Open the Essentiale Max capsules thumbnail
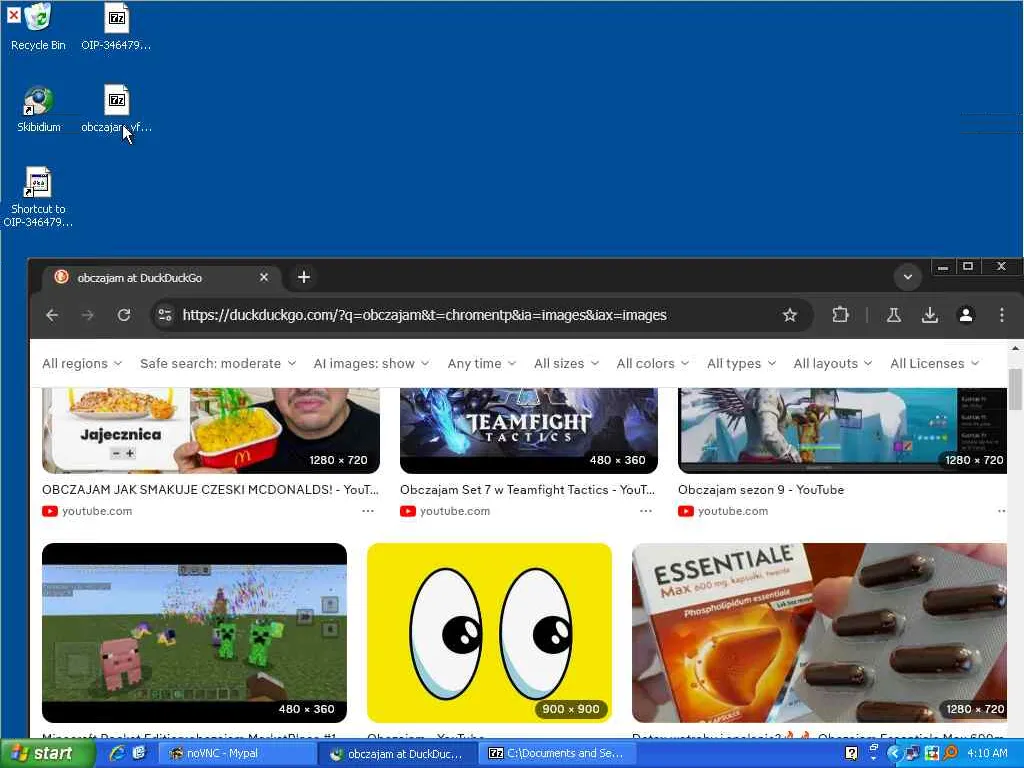1024x768 pixels. (x=820, y=633)
